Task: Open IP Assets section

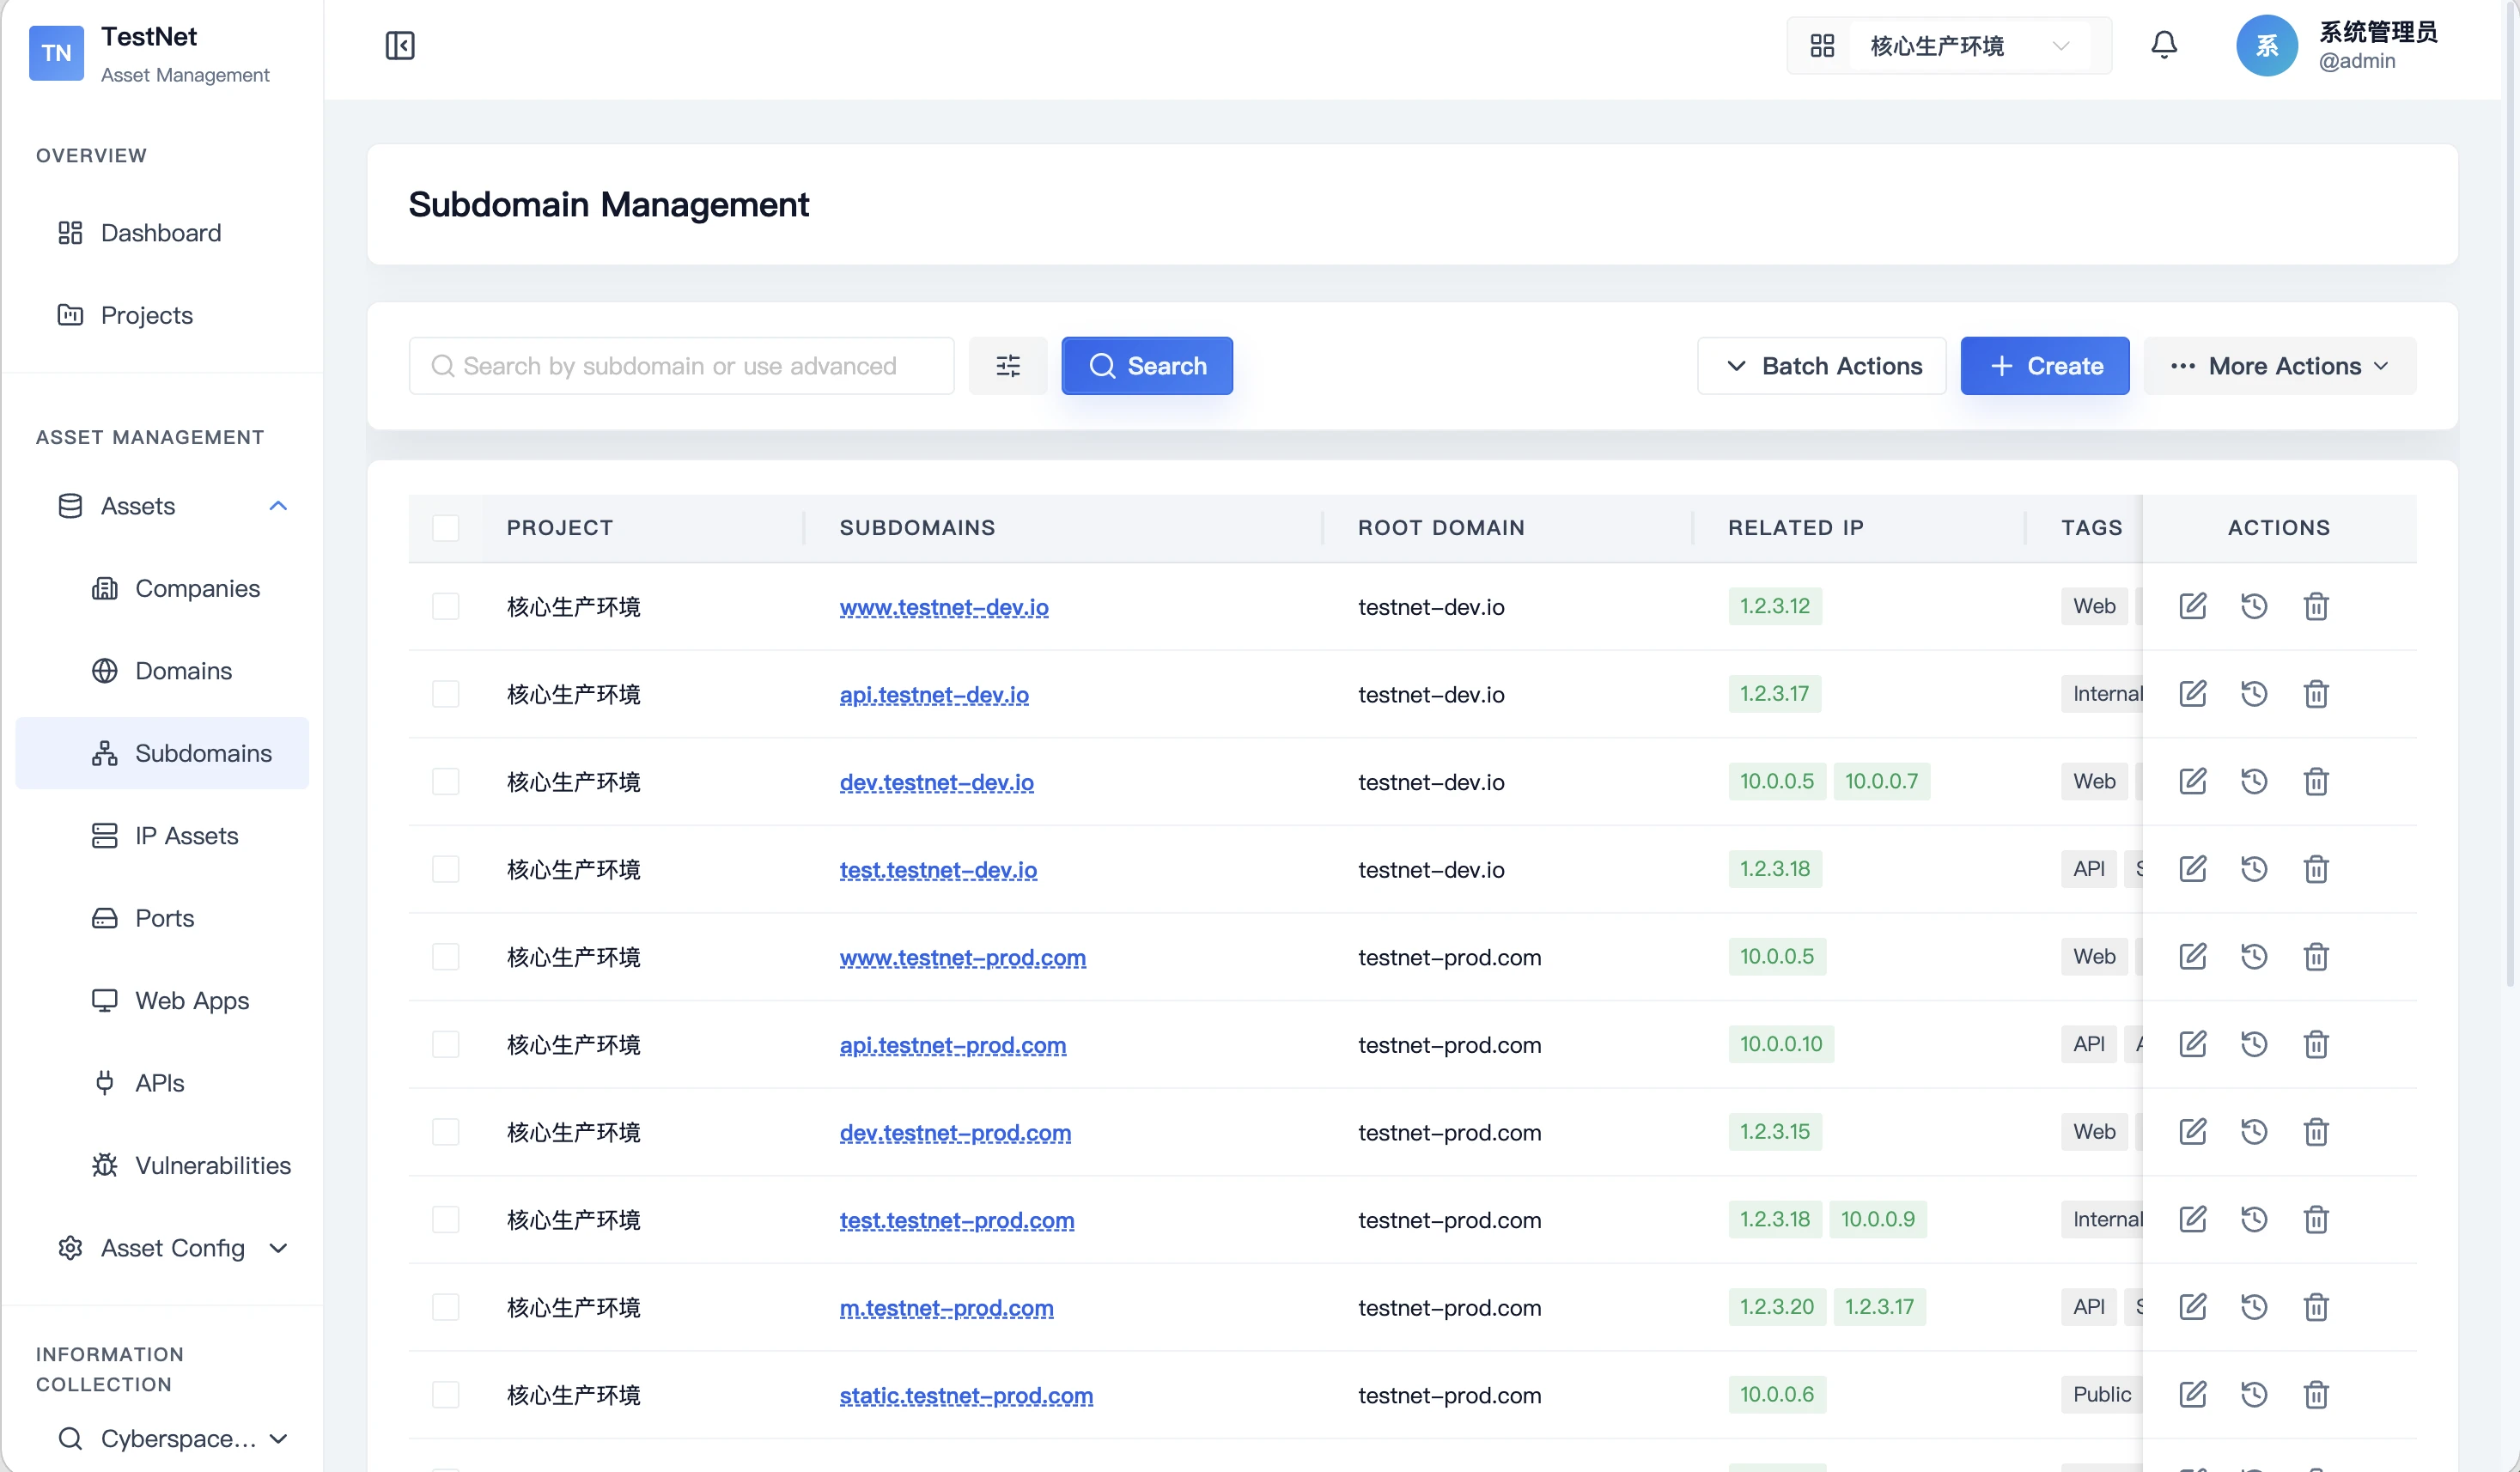Action: (162, 836)
